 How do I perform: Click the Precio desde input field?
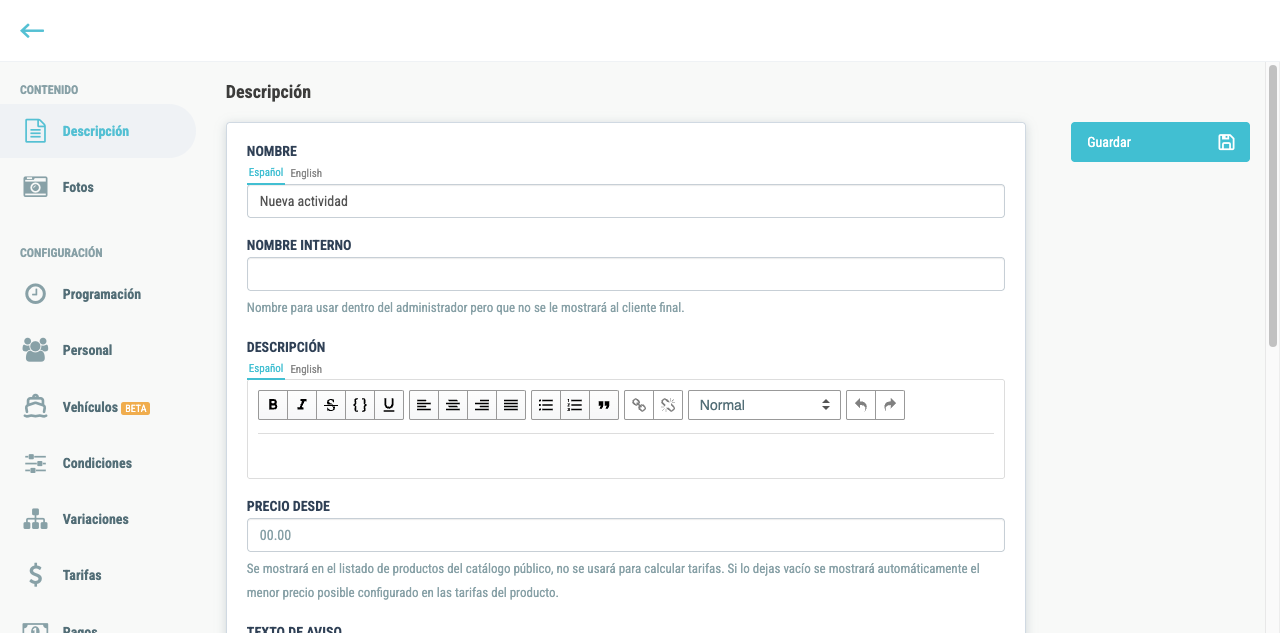click(626, 535)
